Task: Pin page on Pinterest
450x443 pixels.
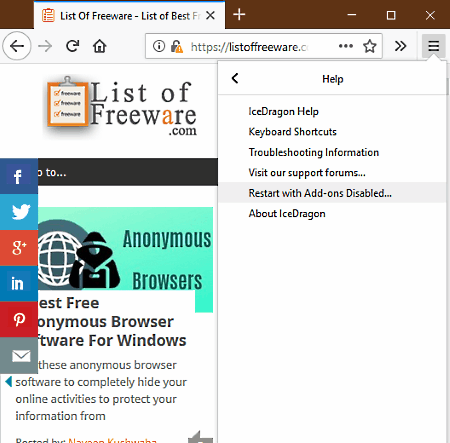Action: (x=19, y=320)
